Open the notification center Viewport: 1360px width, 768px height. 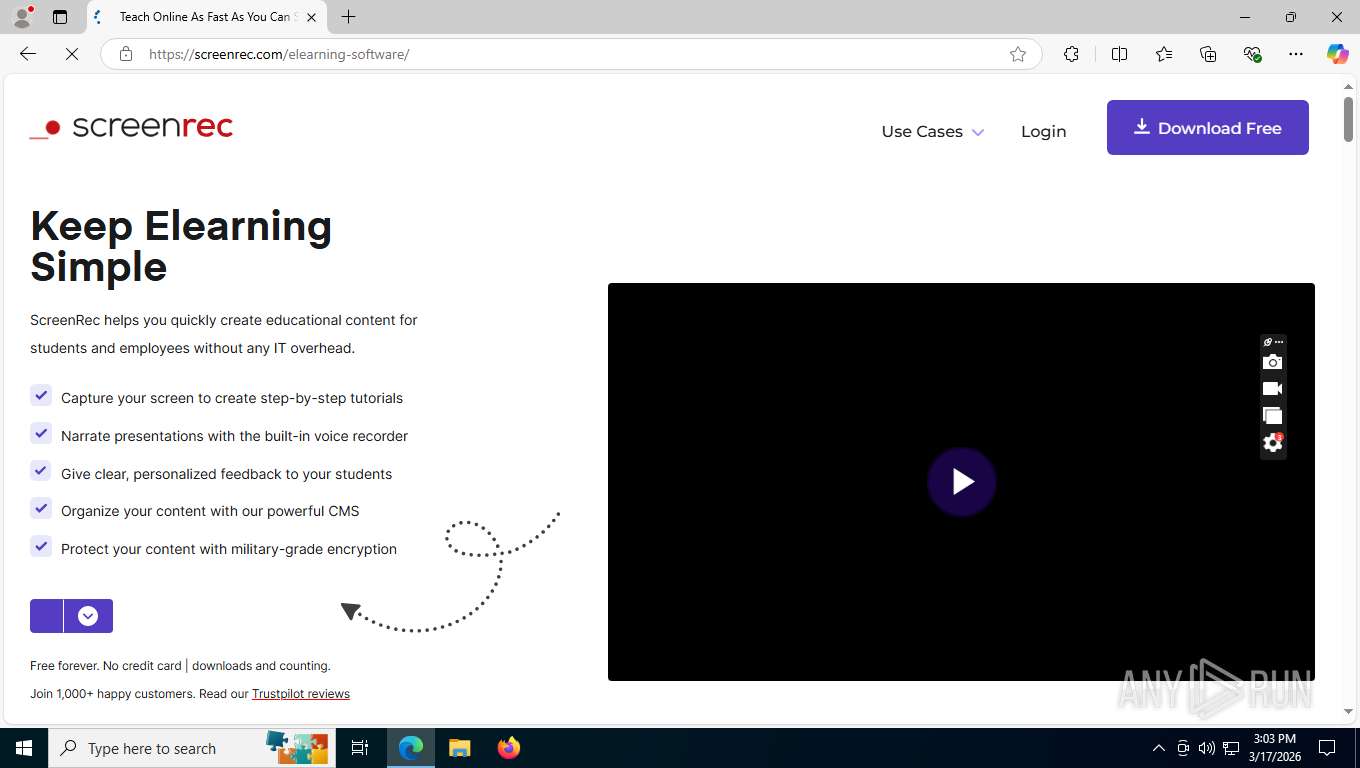point(1328,748)
